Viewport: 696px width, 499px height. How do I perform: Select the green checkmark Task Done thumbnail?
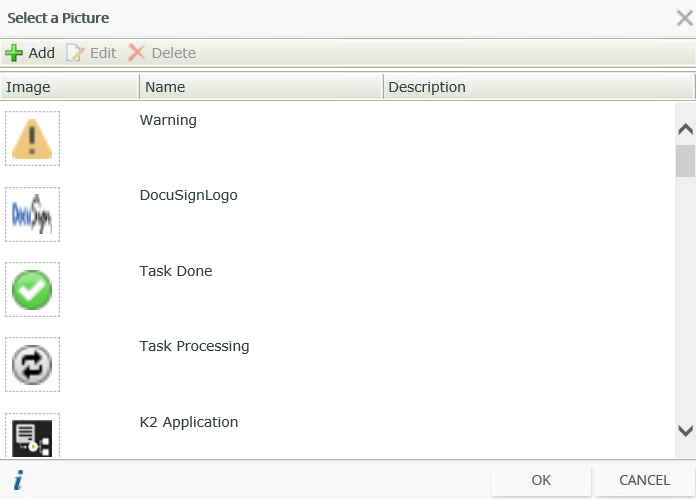pos(32,289)
